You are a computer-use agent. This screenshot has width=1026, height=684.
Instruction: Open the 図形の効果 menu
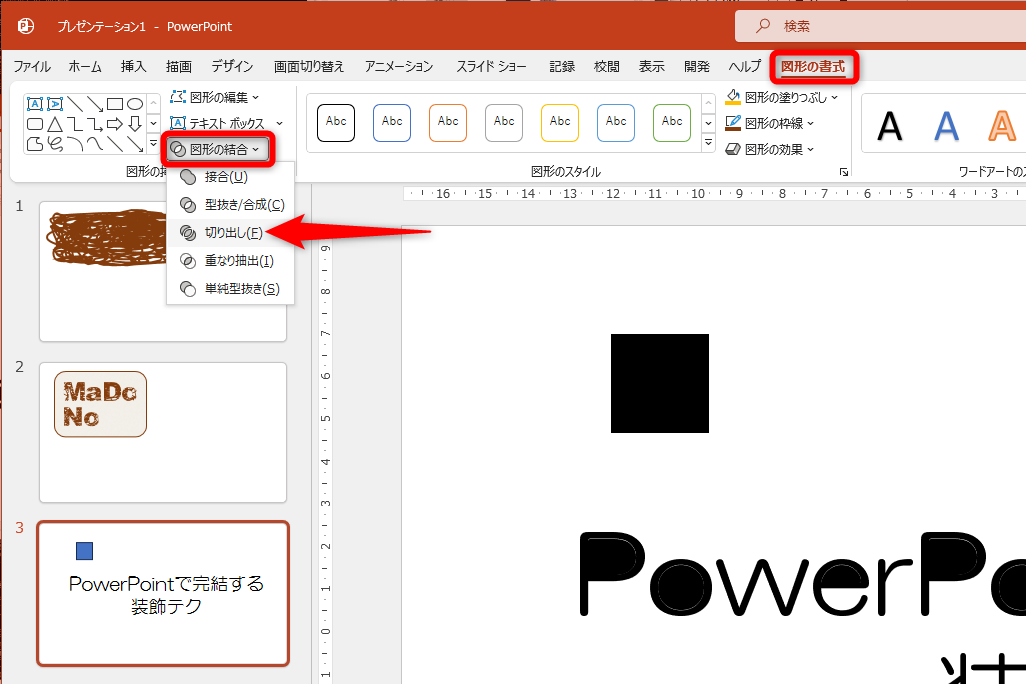coord(780,148)
